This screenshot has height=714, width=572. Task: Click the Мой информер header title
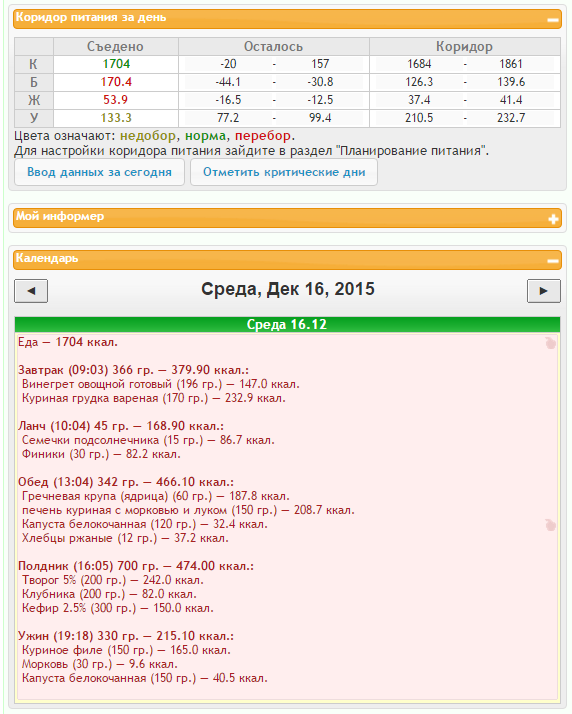pyautogui.click(x=60, y=216)
